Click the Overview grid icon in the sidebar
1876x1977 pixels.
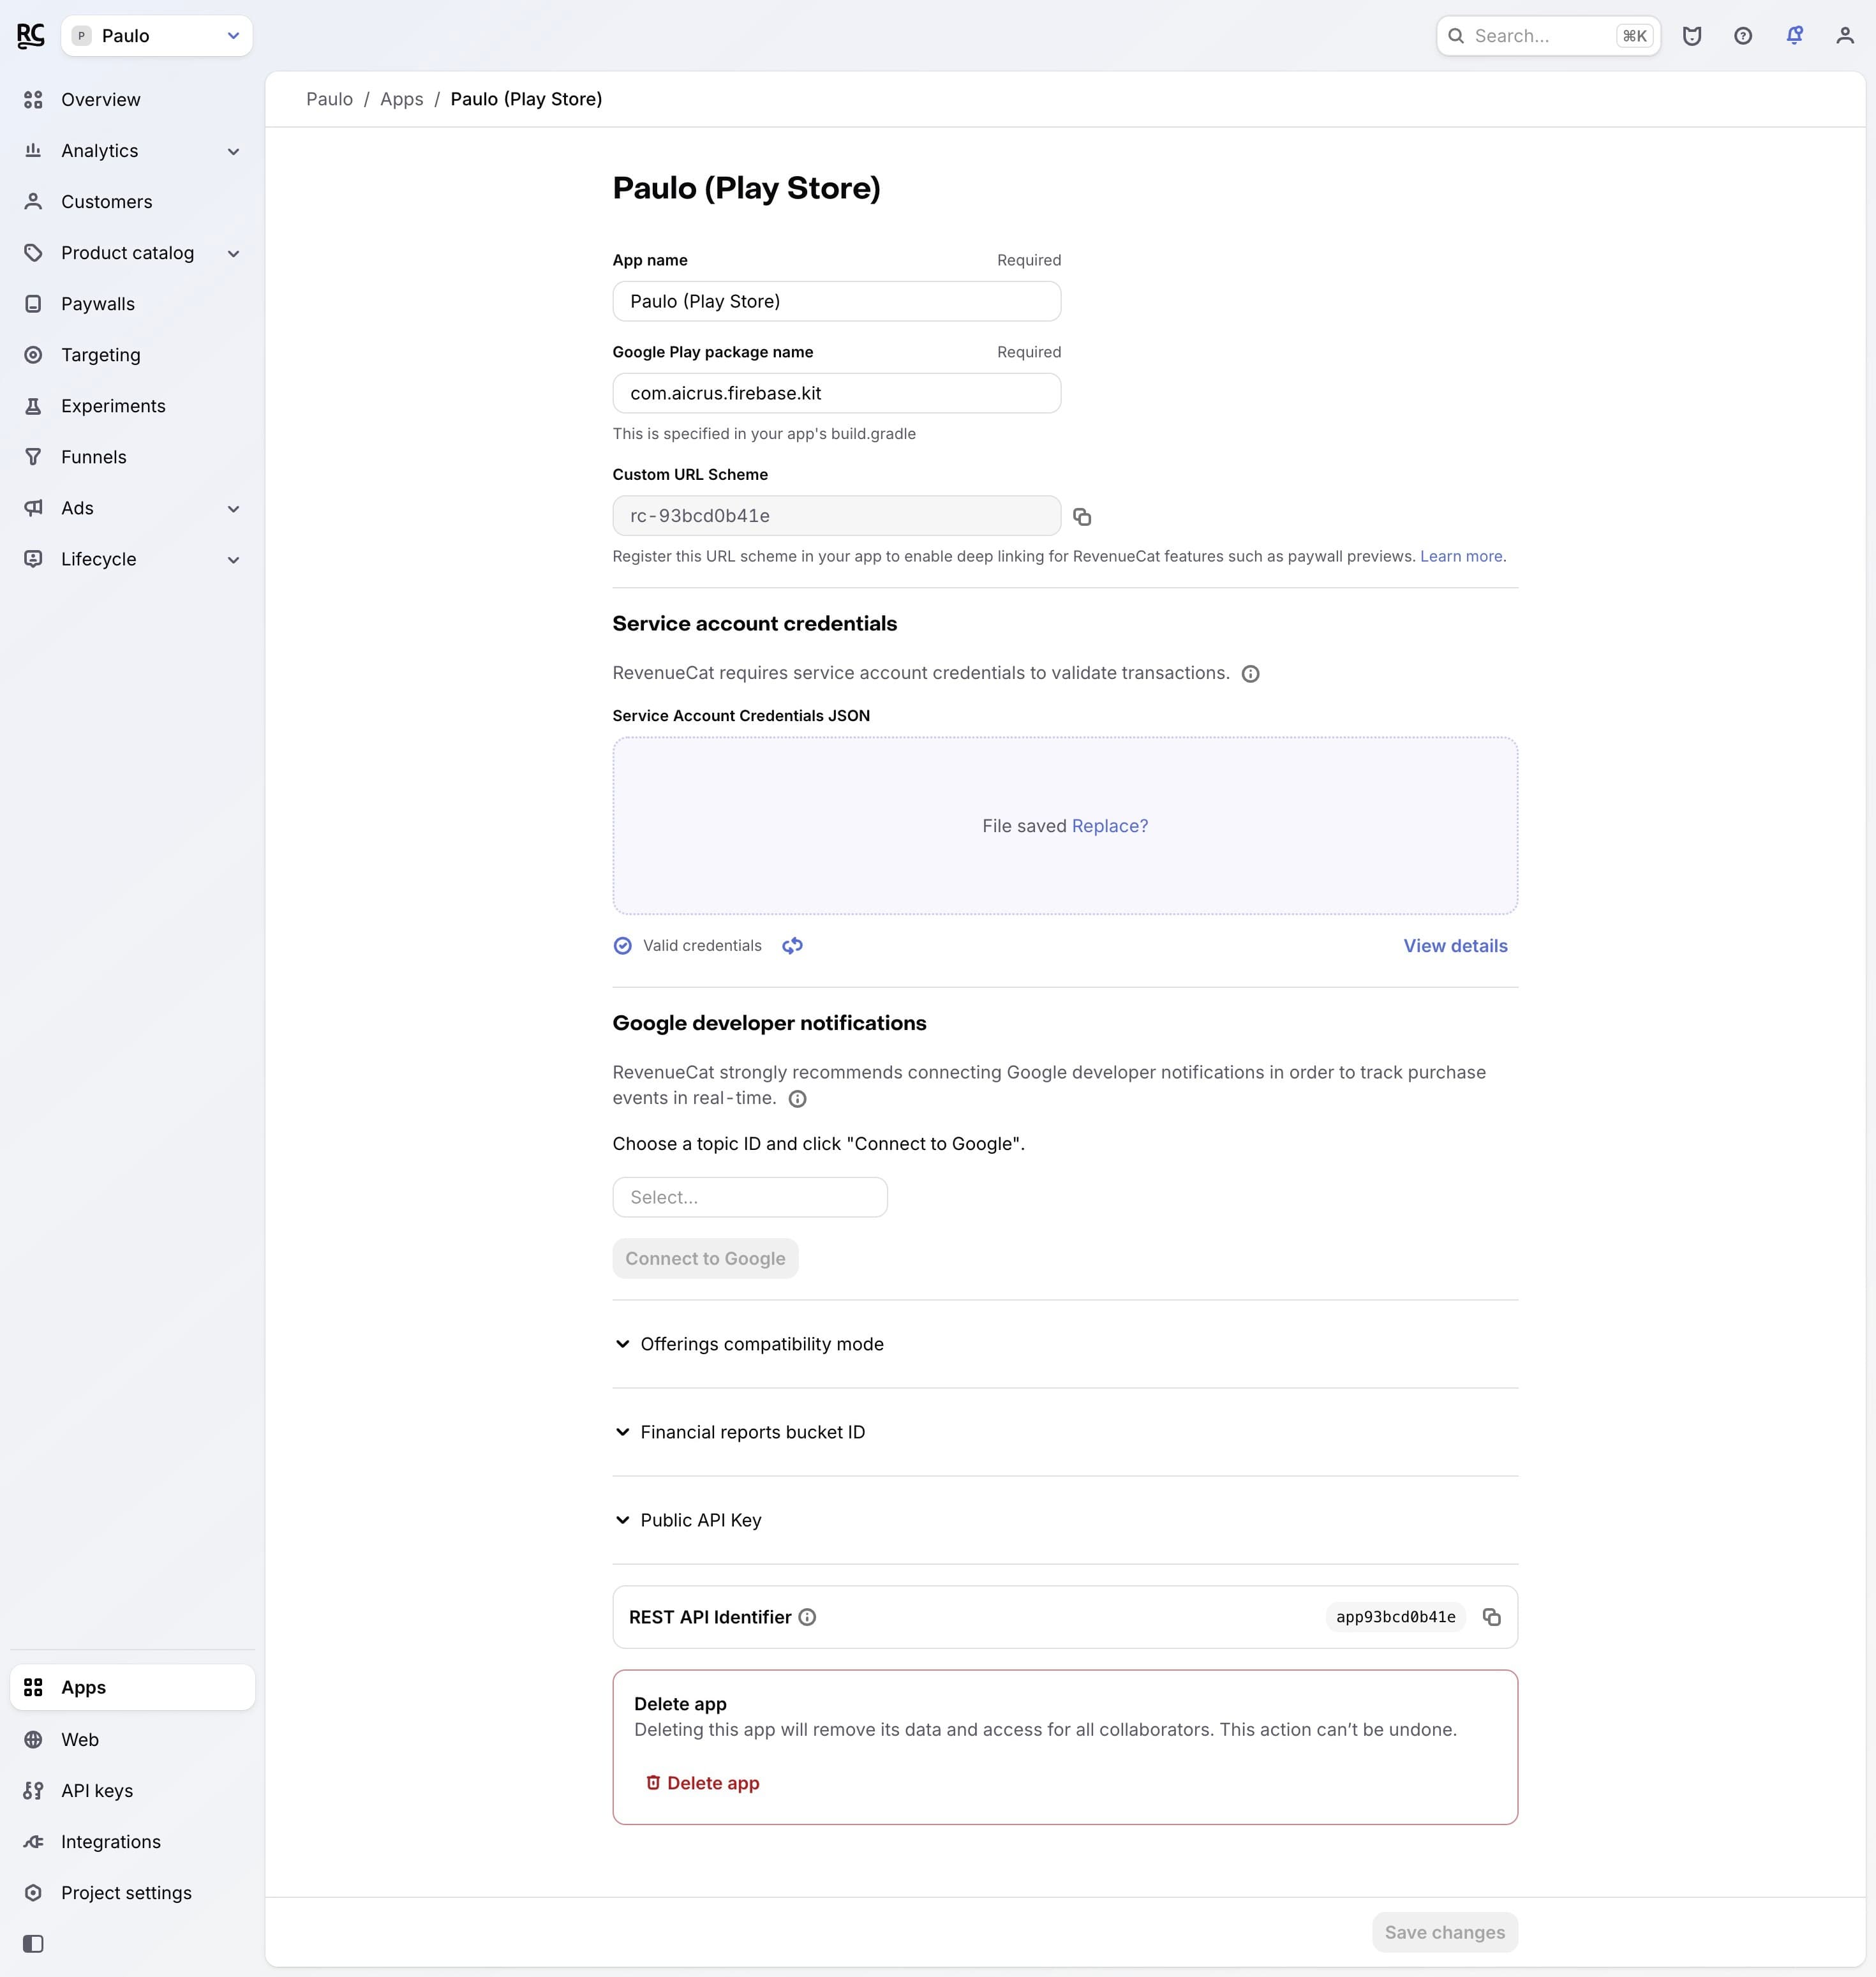[33, 100]
